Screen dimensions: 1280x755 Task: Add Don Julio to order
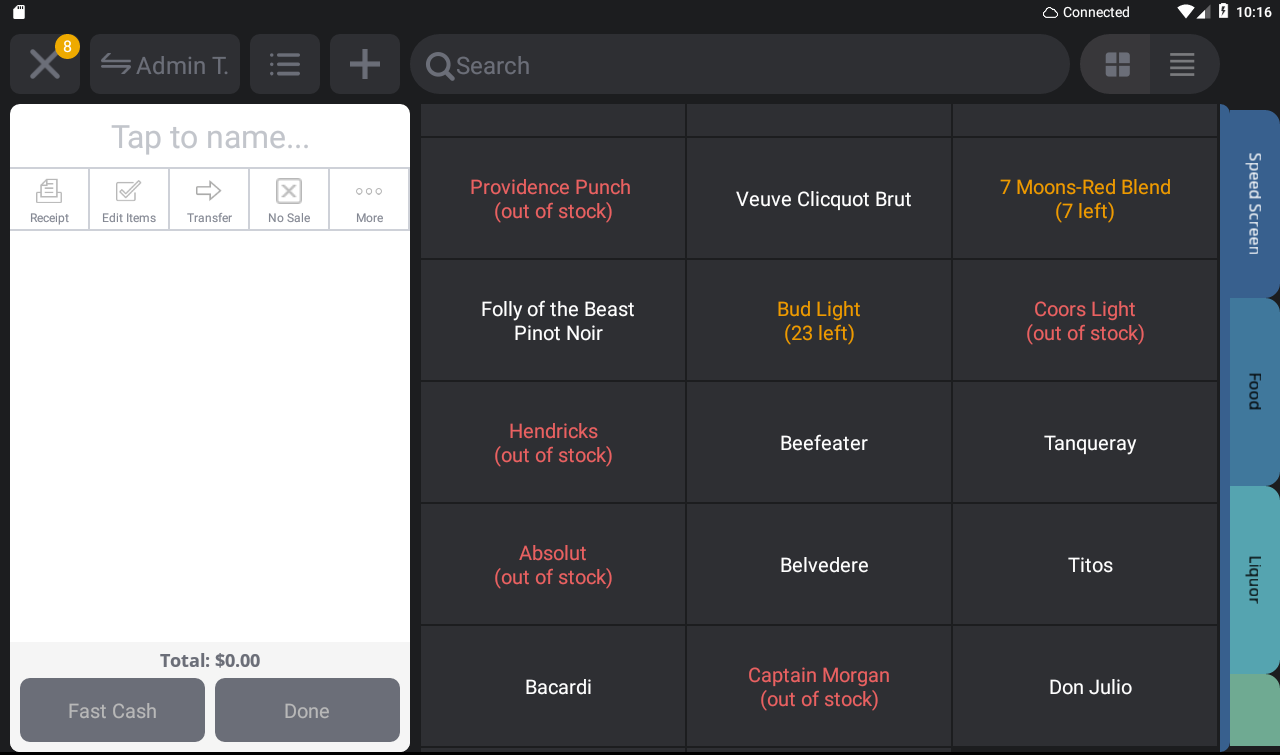click(x=1085, y=687)
